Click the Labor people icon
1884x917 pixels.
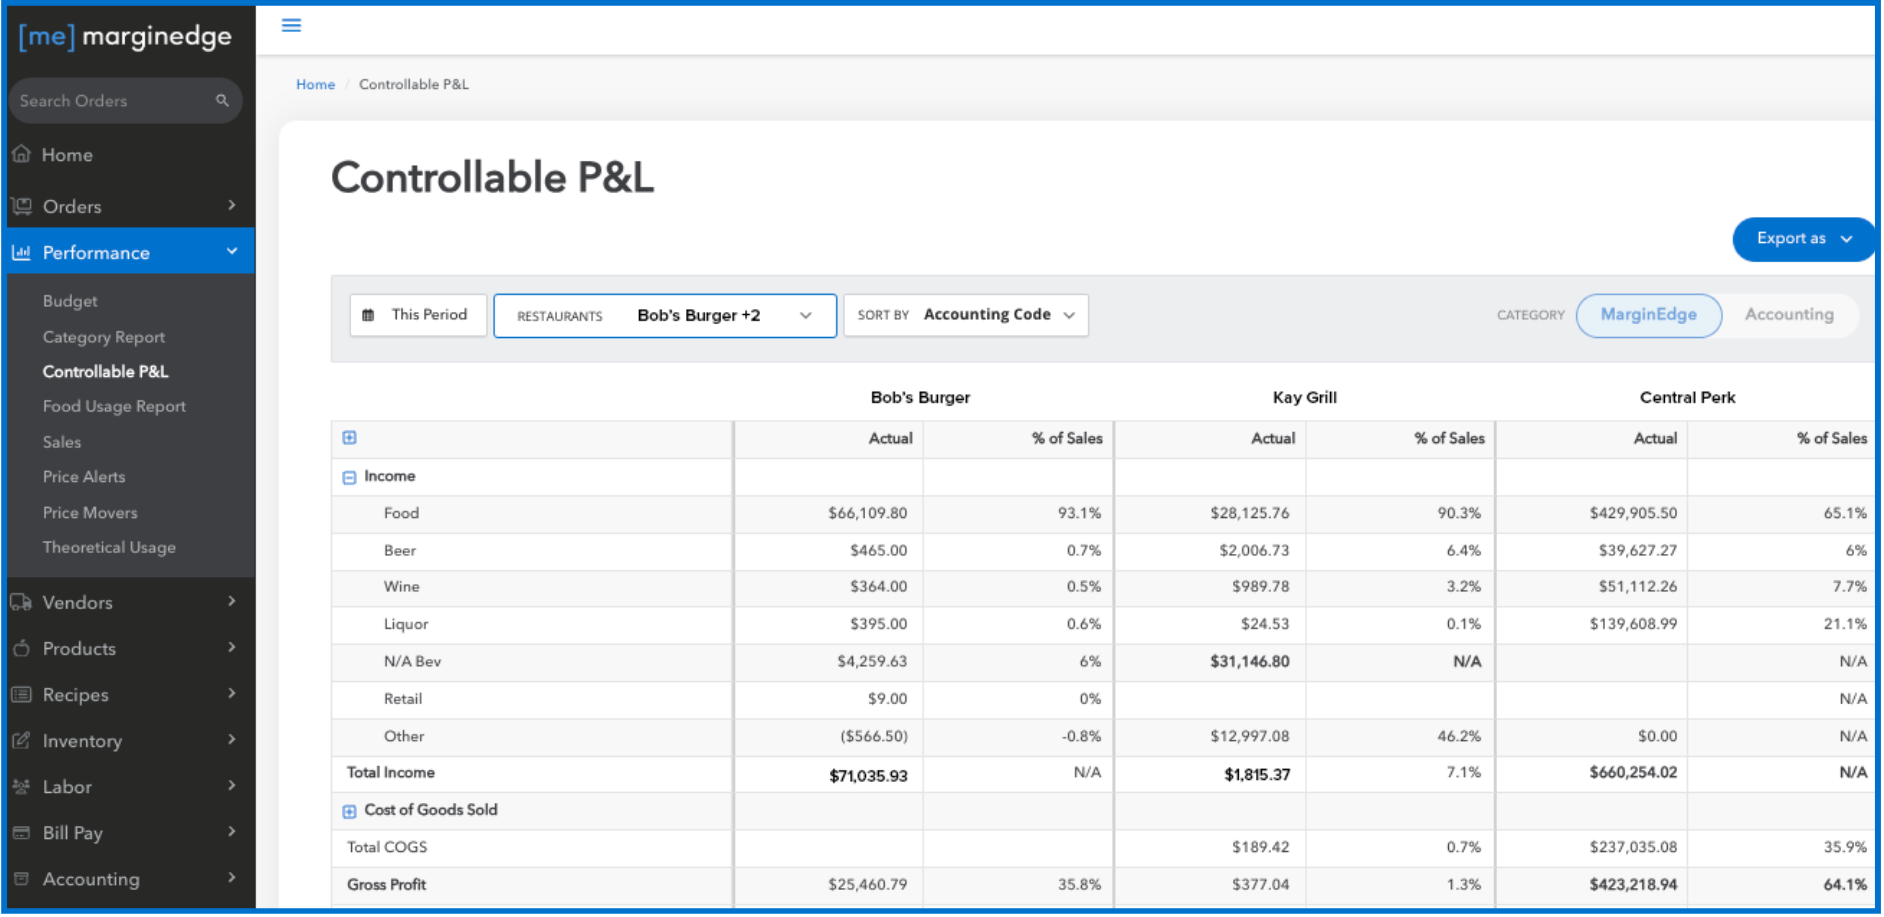point(21,786)
